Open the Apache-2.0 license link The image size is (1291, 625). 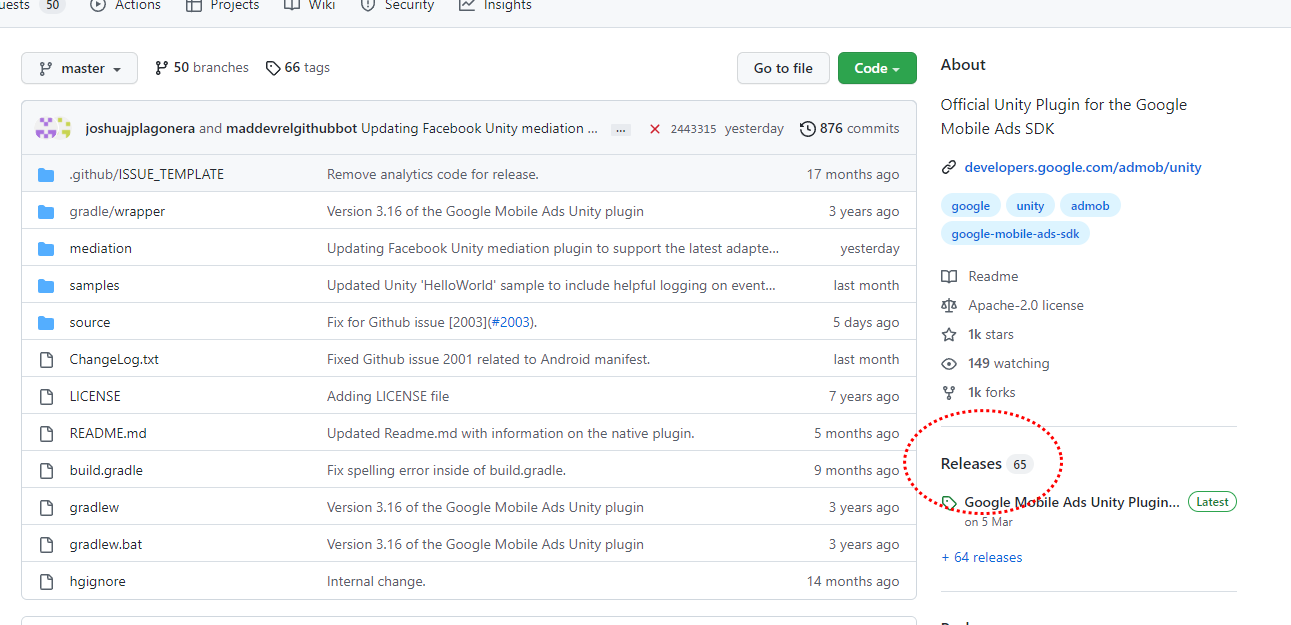pyautogui.click(x=1012, y=305)
